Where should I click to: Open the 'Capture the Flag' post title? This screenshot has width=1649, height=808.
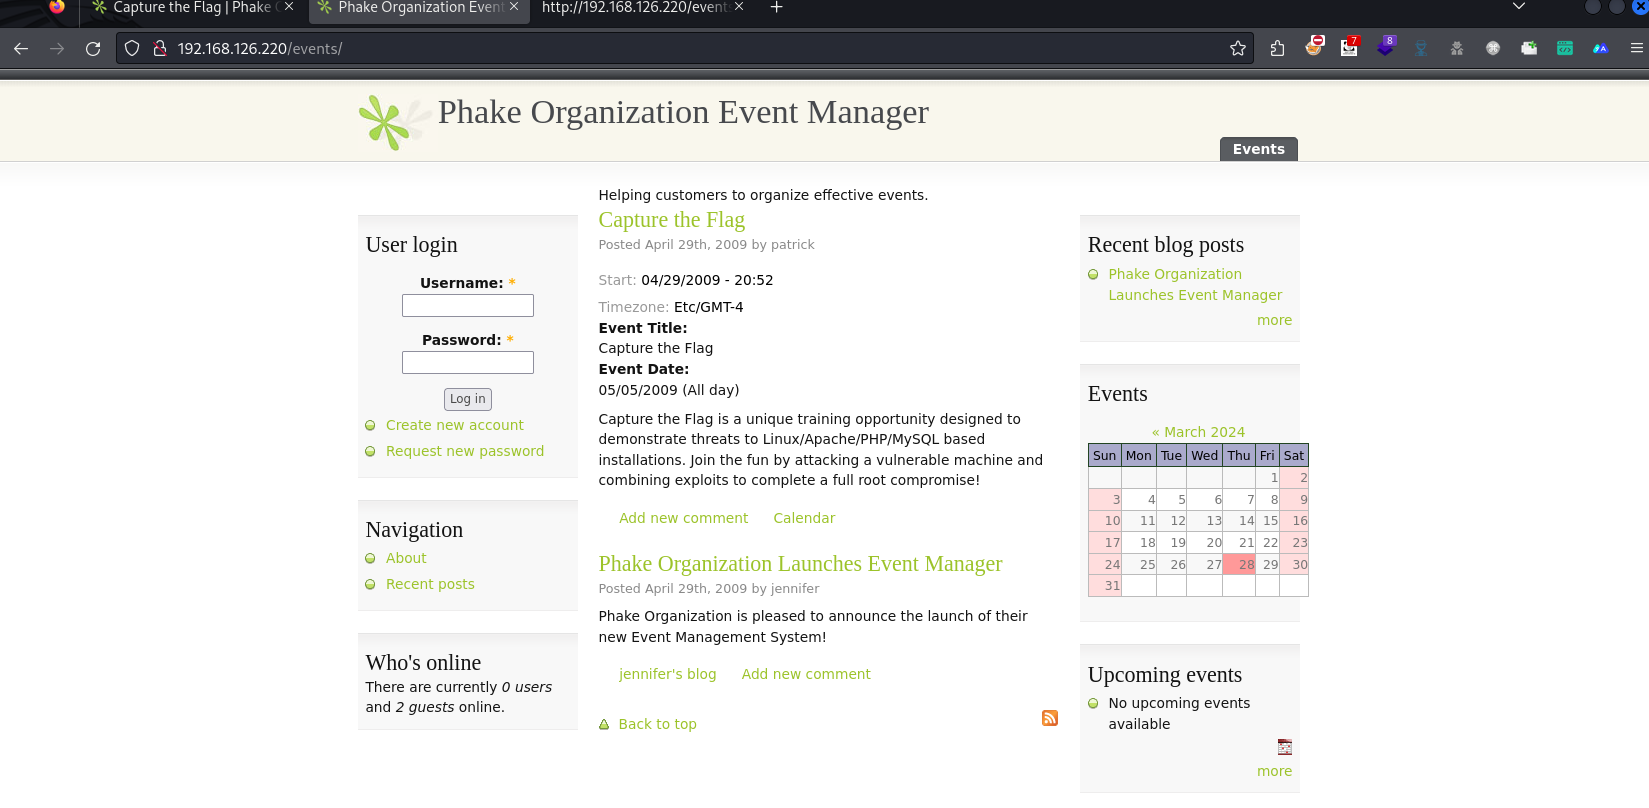point(671,220)
